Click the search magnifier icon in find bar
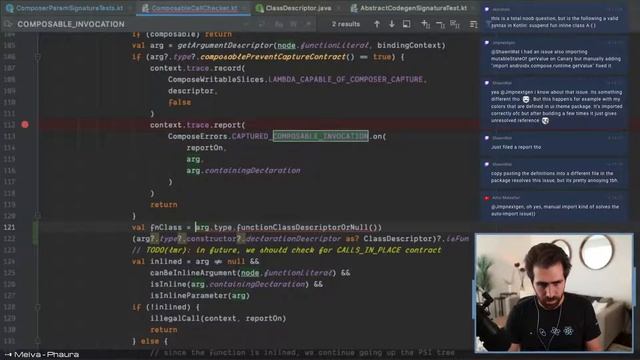The height and width of the screenshot is (360, 640). point(8,24)
